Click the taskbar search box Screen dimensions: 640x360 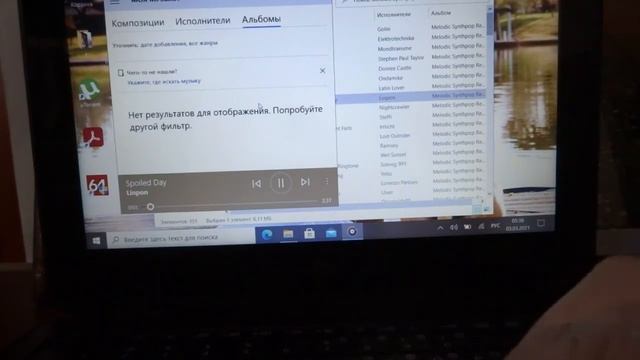tap(181, 238)
